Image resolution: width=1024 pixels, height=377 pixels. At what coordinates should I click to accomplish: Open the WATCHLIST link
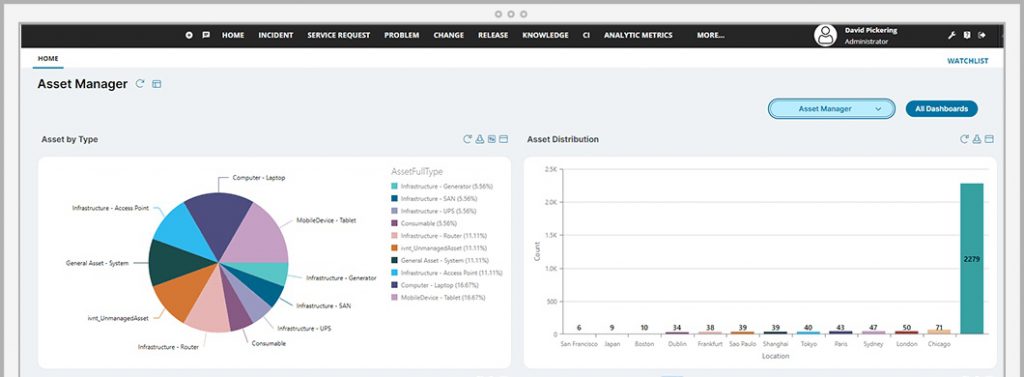tap(968, 61)
